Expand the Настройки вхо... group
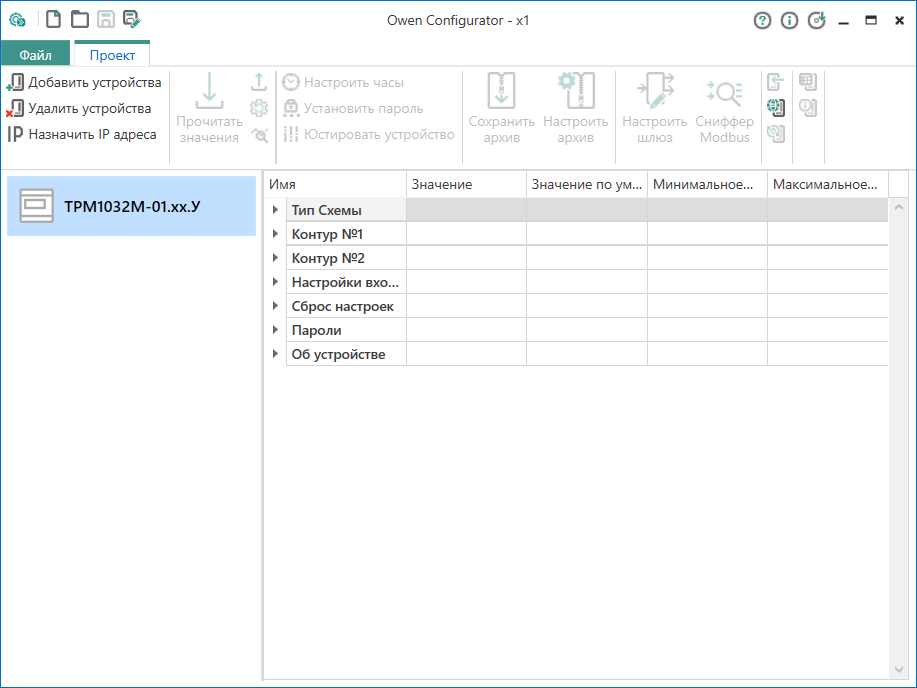Viewport: 917px width, 688px height. click(275, 282)
